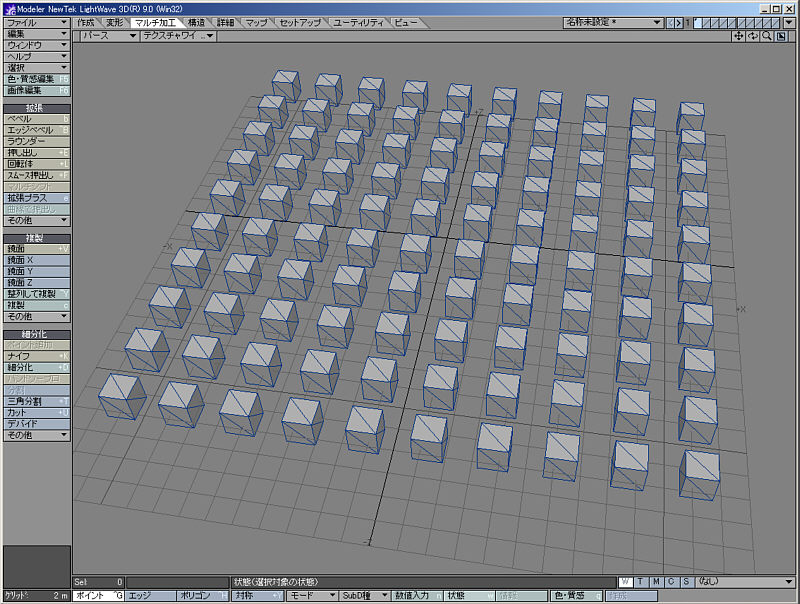Switch to the セットアップ tab

tap(300, 22)
